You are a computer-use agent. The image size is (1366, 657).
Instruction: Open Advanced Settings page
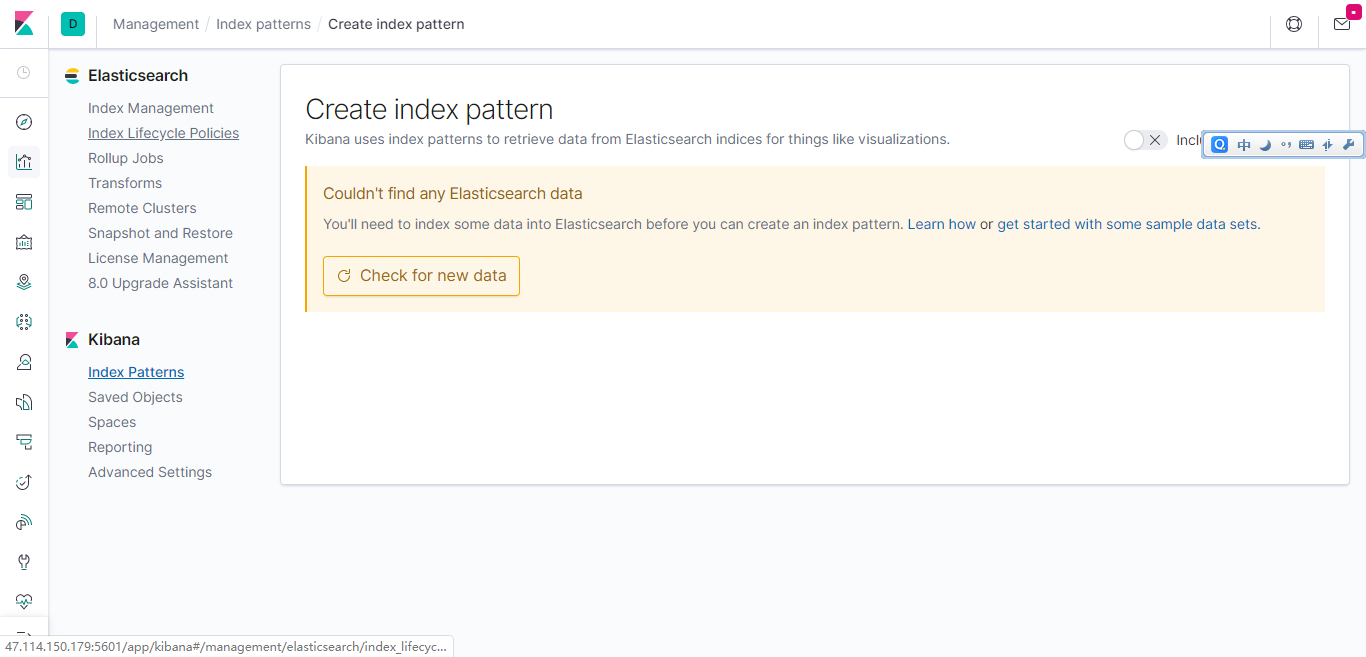150,472
